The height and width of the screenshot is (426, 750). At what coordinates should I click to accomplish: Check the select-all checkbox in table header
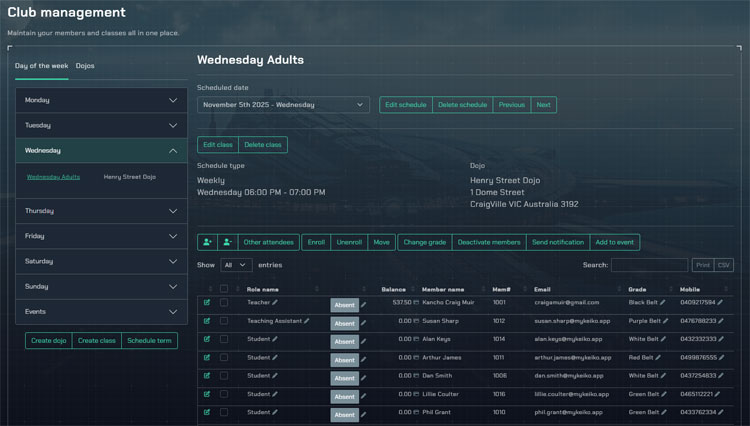coord(224,289)
